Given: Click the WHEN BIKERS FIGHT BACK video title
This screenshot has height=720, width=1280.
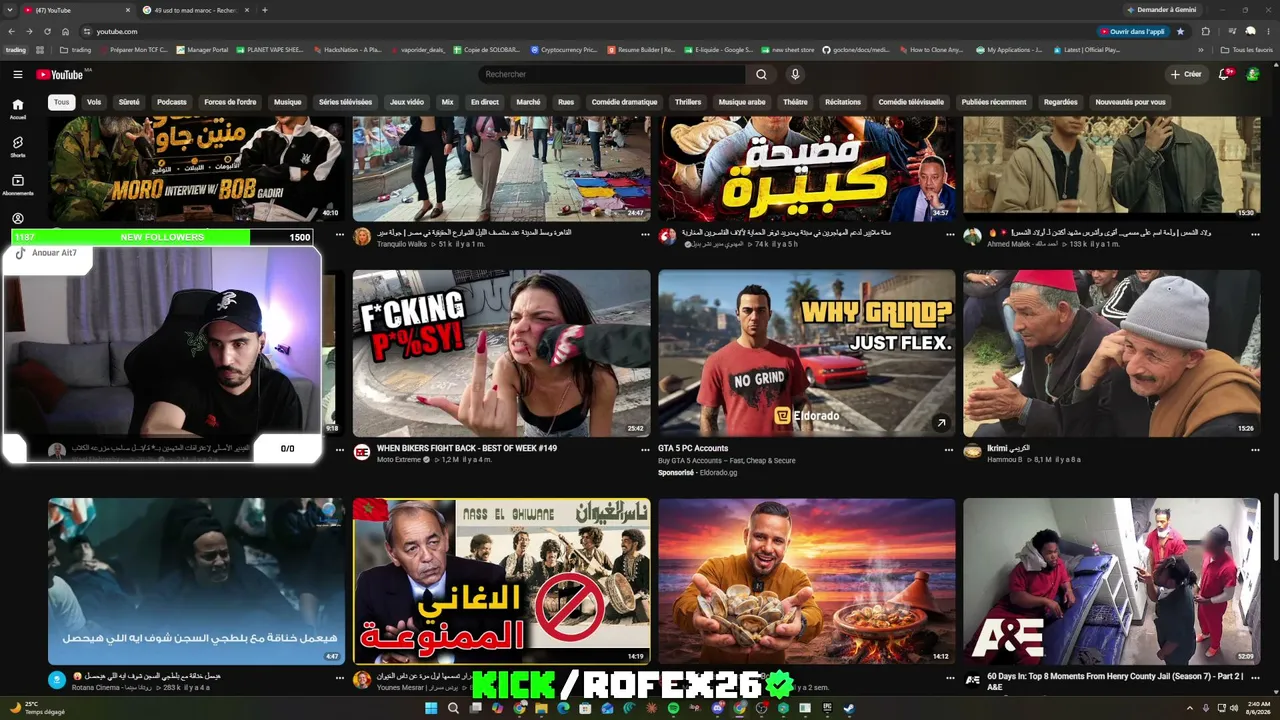Looking at the screenshot, I should [x=467, y=448].
